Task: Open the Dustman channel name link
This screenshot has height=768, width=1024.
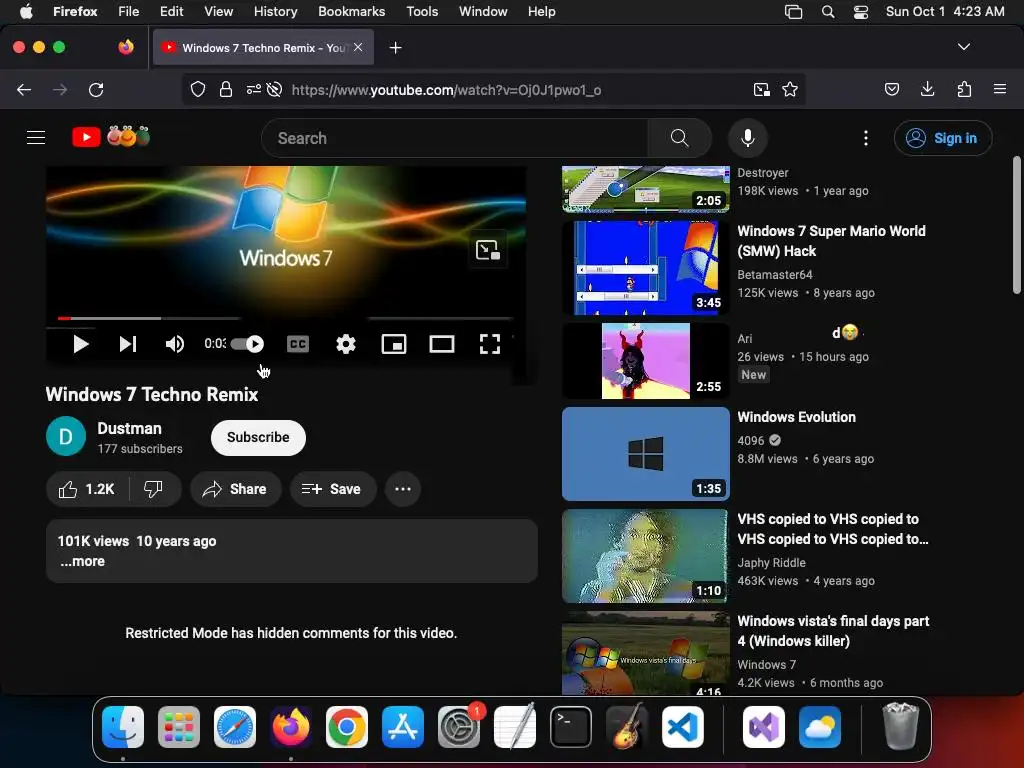Action: (129, 428)
